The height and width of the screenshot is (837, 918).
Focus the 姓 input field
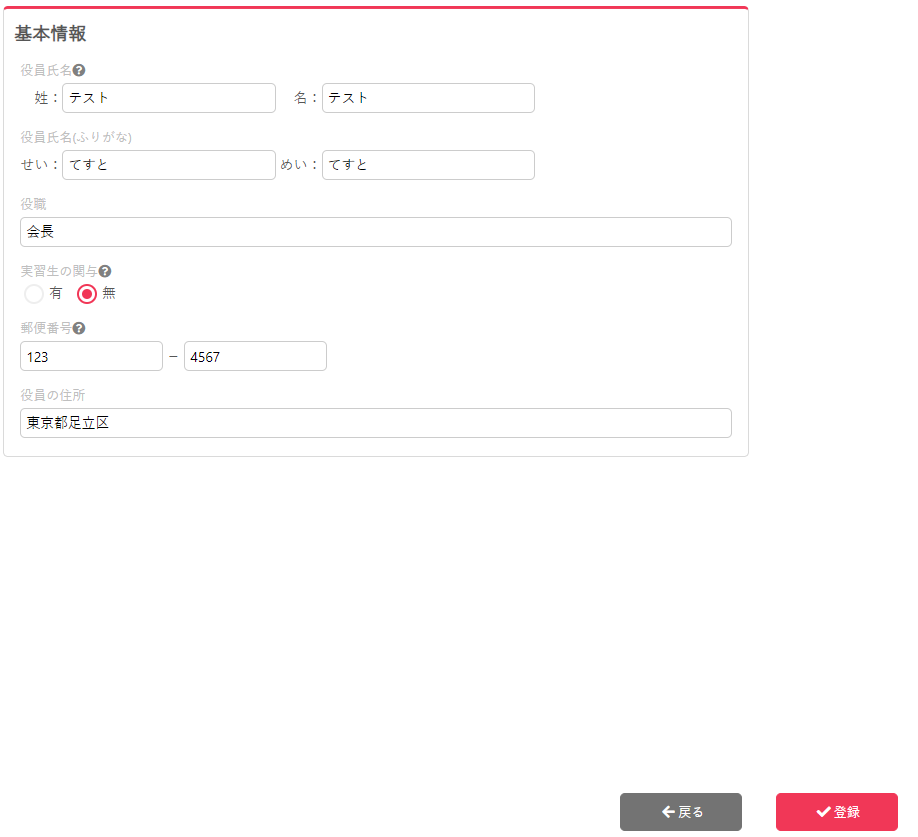point(168,98)
